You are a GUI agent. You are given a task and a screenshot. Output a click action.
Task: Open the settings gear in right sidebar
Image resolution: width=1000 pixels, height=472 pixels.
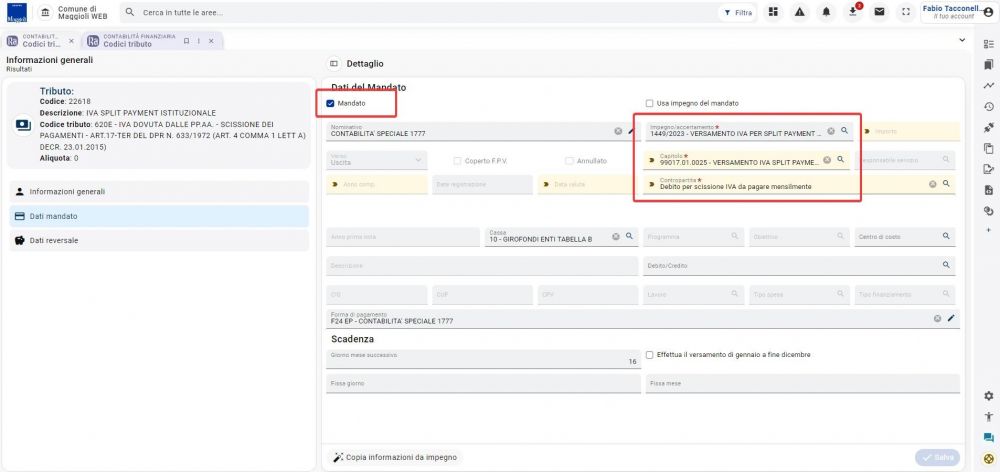point(989,396)
